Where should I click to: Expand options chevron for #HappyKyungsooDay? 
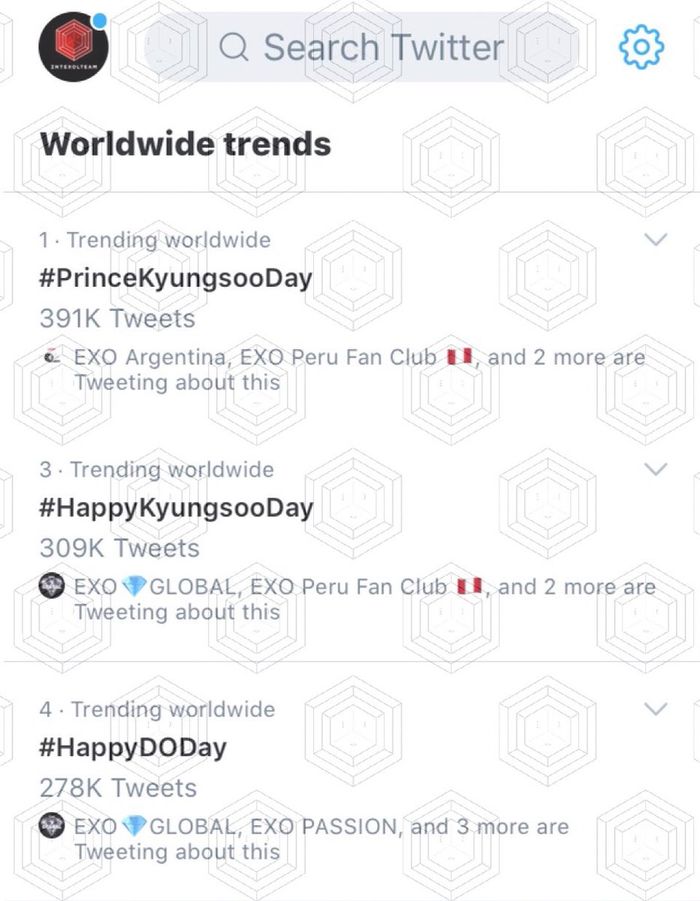click(656, 469)
